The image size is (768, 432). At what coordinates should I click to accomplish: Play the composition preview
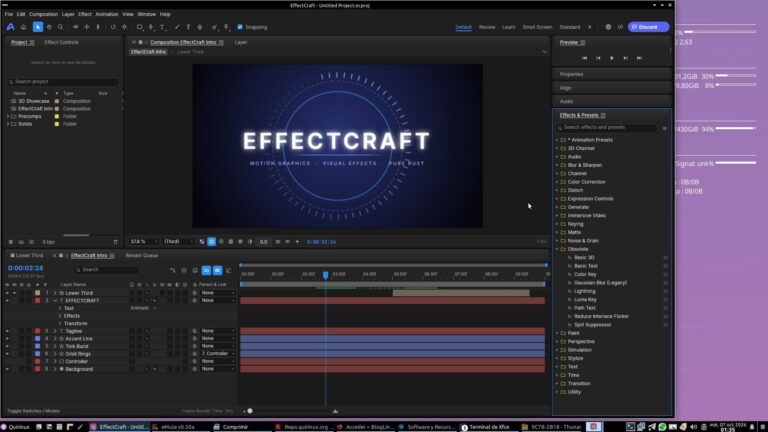(612, 58)
